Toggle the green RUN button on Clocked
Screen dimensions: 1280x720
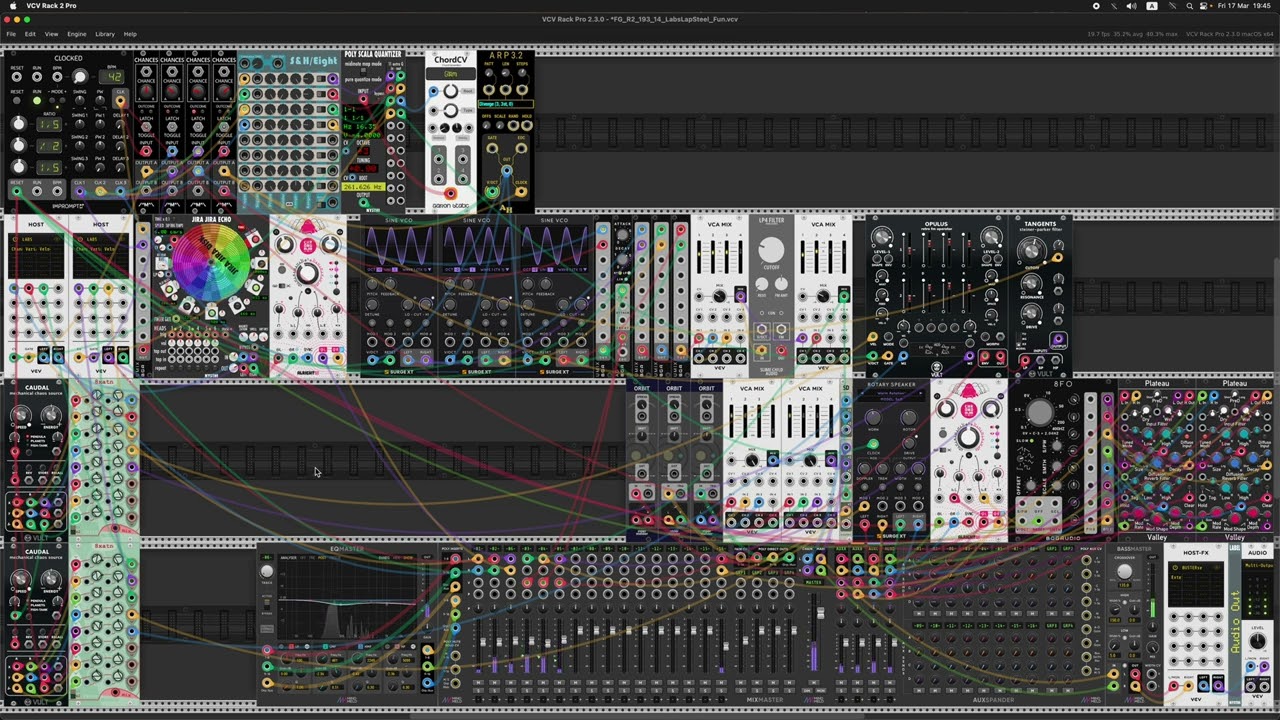click(x=37, y=101)
